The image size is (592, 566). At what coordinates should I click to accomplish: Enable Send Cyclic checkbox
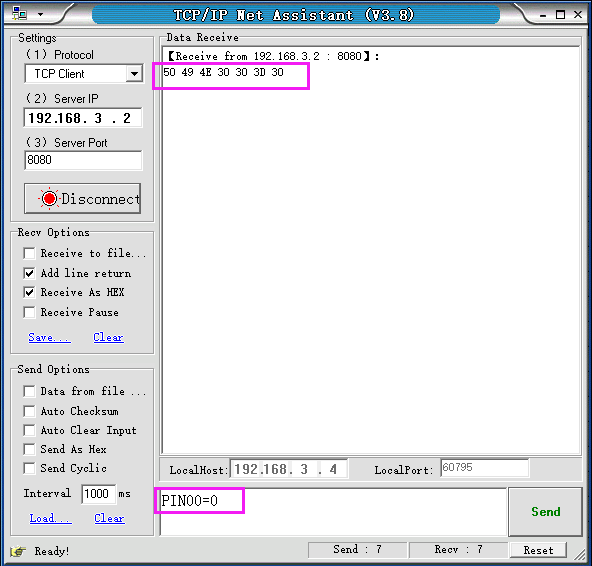pos(29,468)
